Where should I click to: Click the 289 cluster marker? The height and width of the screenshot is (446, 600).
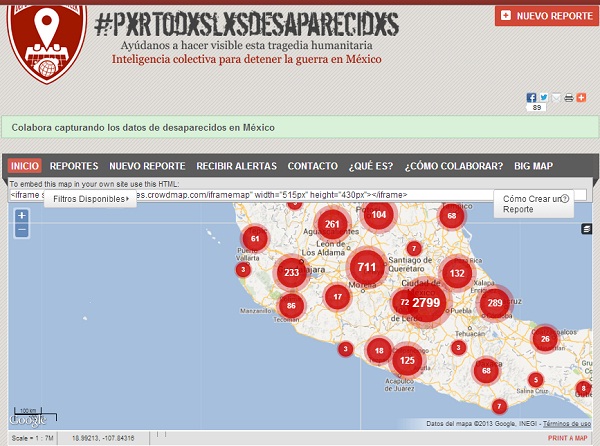494,303
